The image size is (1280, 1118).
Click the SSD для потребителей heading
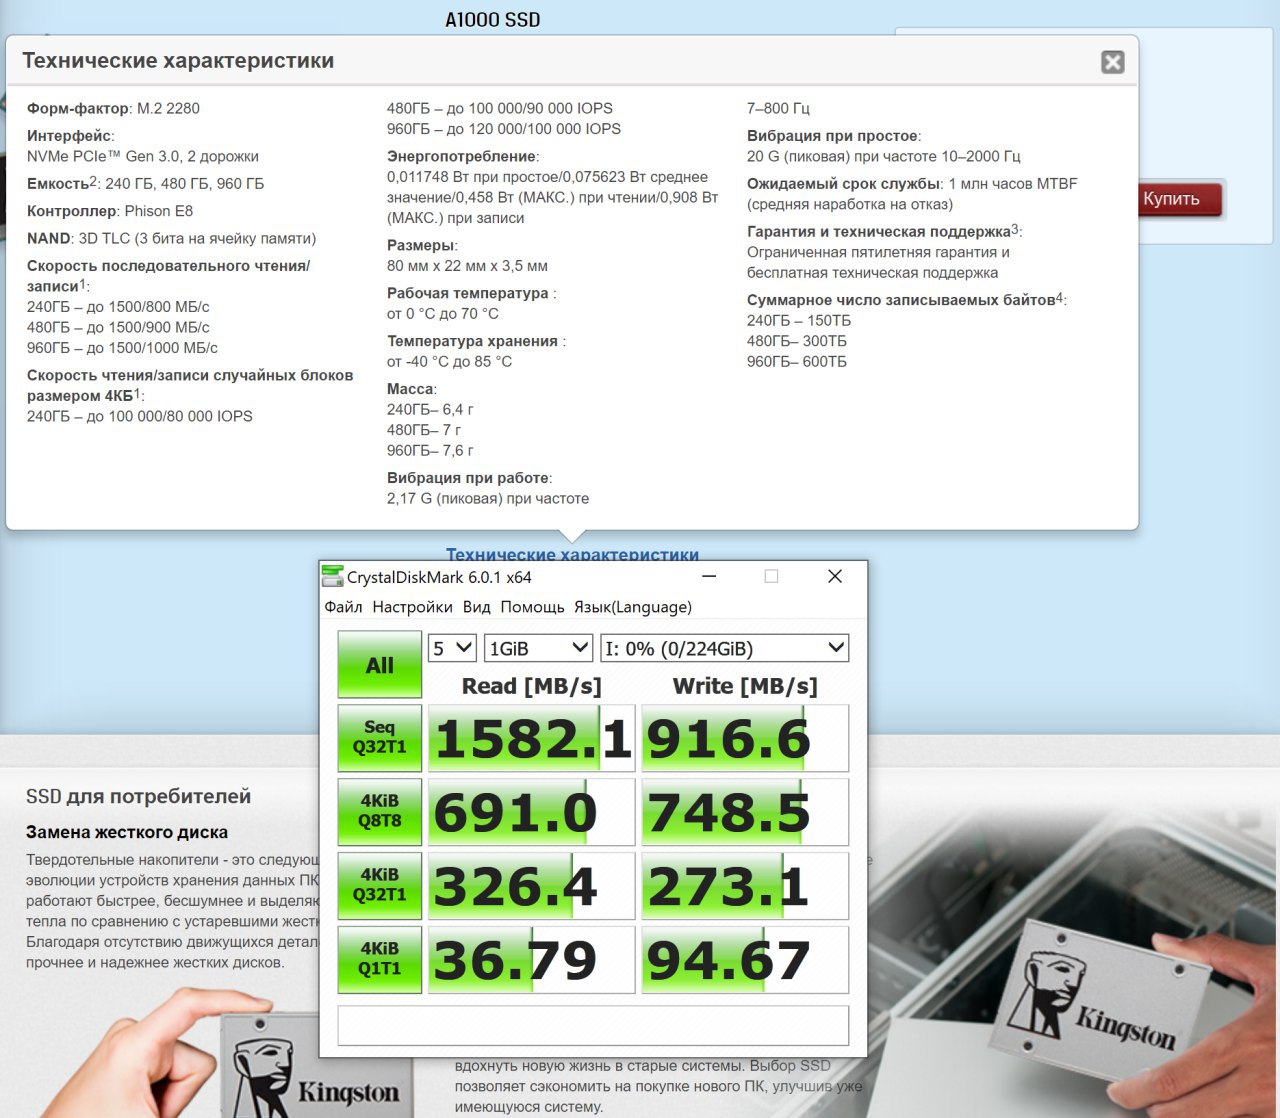(138, 797)
